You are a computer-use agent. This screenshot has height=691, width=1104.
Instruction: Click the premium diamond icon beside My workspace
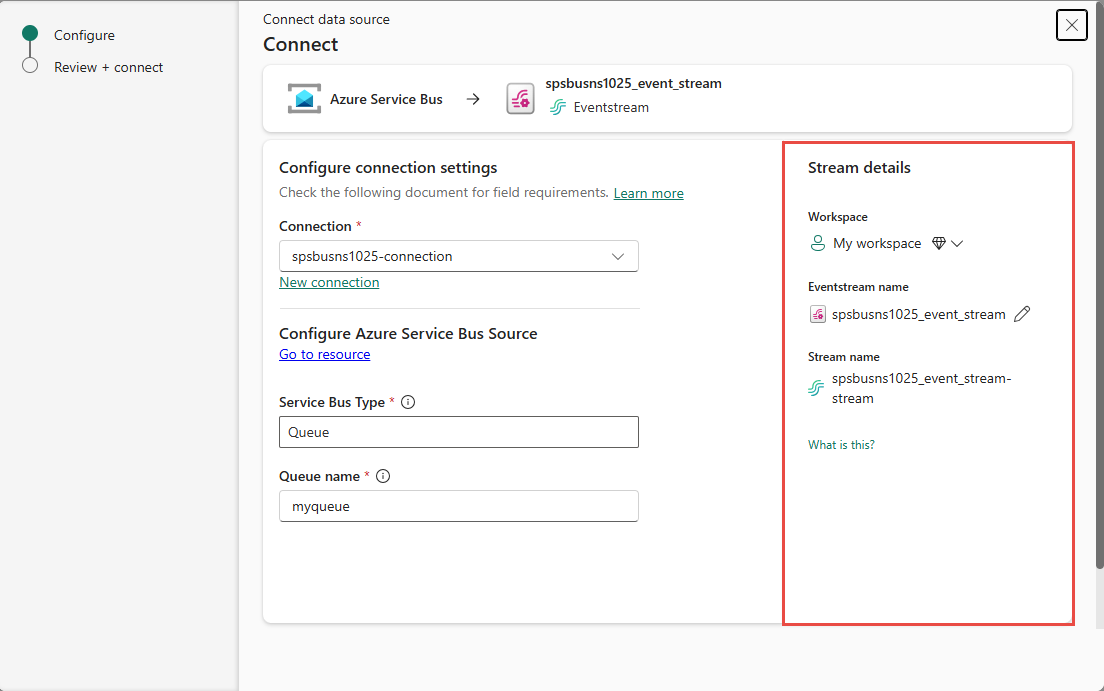point(938,243)
